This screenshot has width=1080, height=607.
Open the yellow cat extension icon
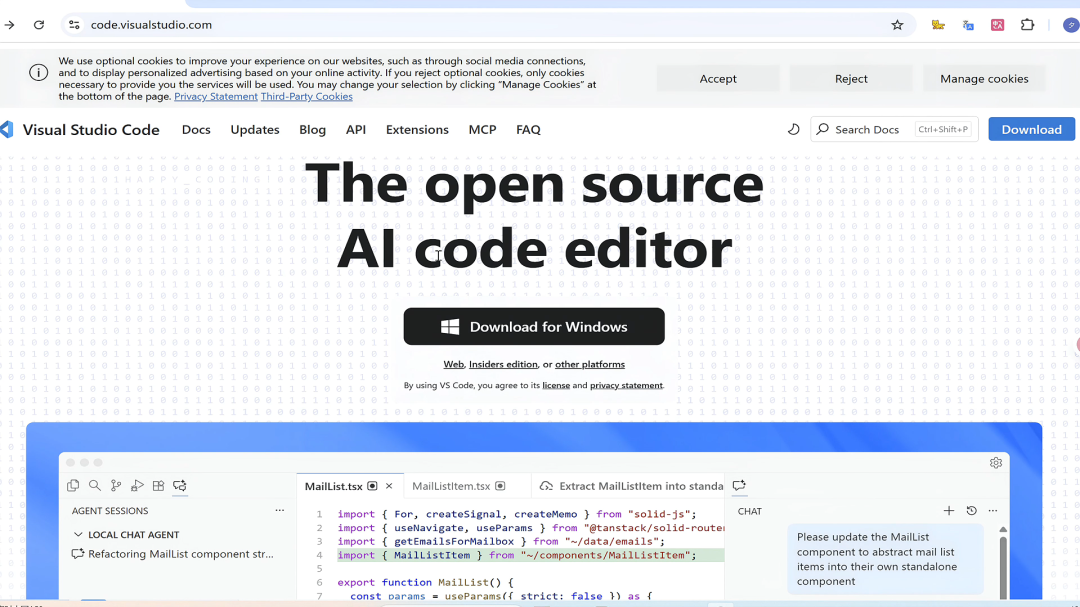[x=938, y=25]
